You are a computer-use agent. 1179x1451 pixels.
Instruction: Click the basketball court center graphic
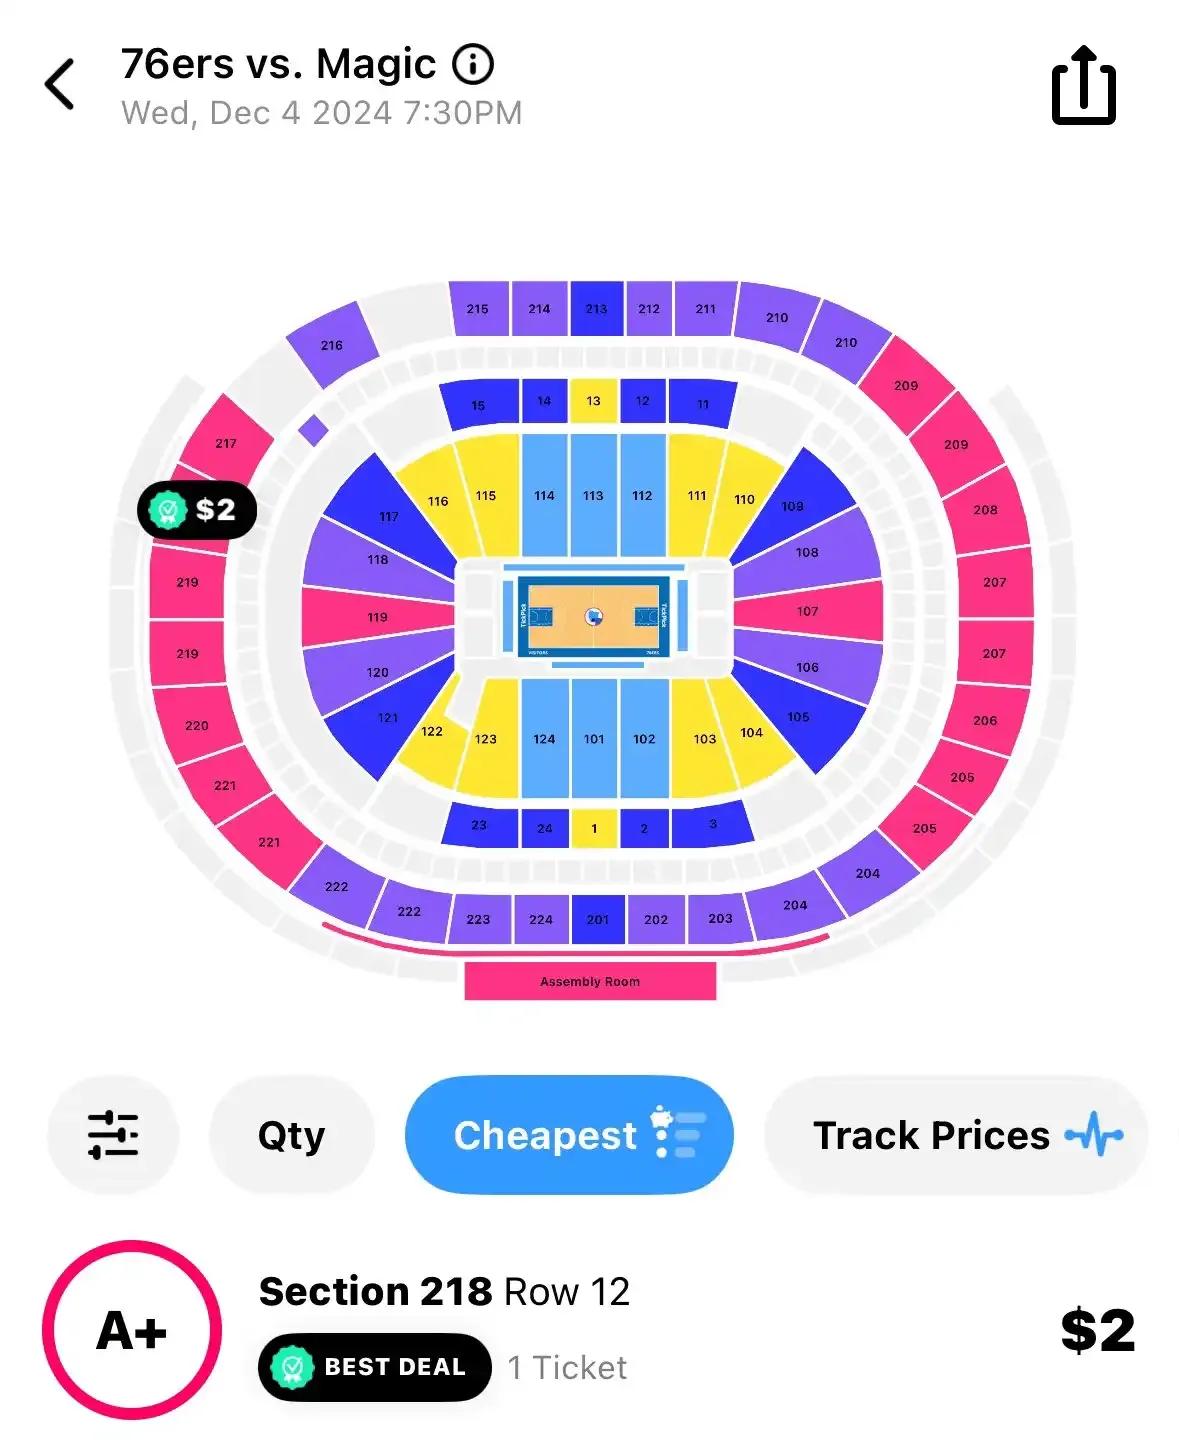[x=594, y=617]
